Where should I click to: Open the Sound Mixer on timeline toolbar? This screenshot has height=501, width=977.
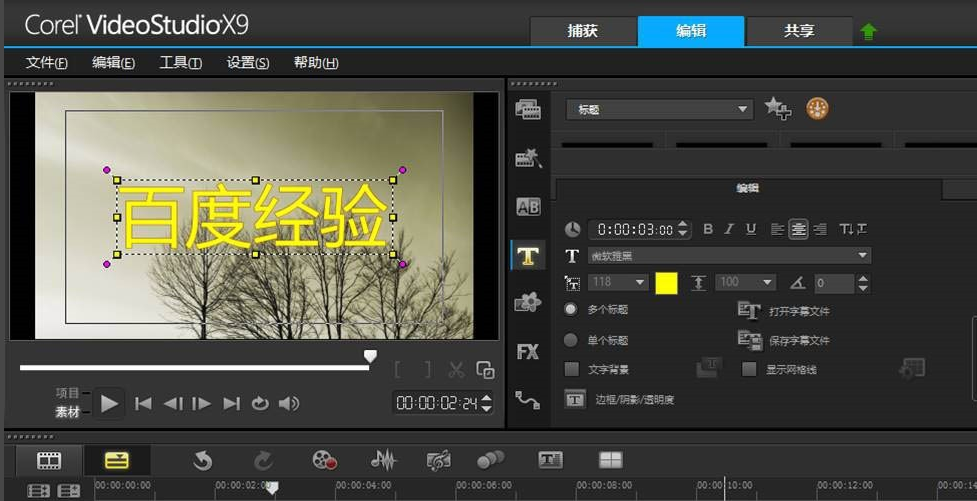pyautogui.click(x=383, y=460)
